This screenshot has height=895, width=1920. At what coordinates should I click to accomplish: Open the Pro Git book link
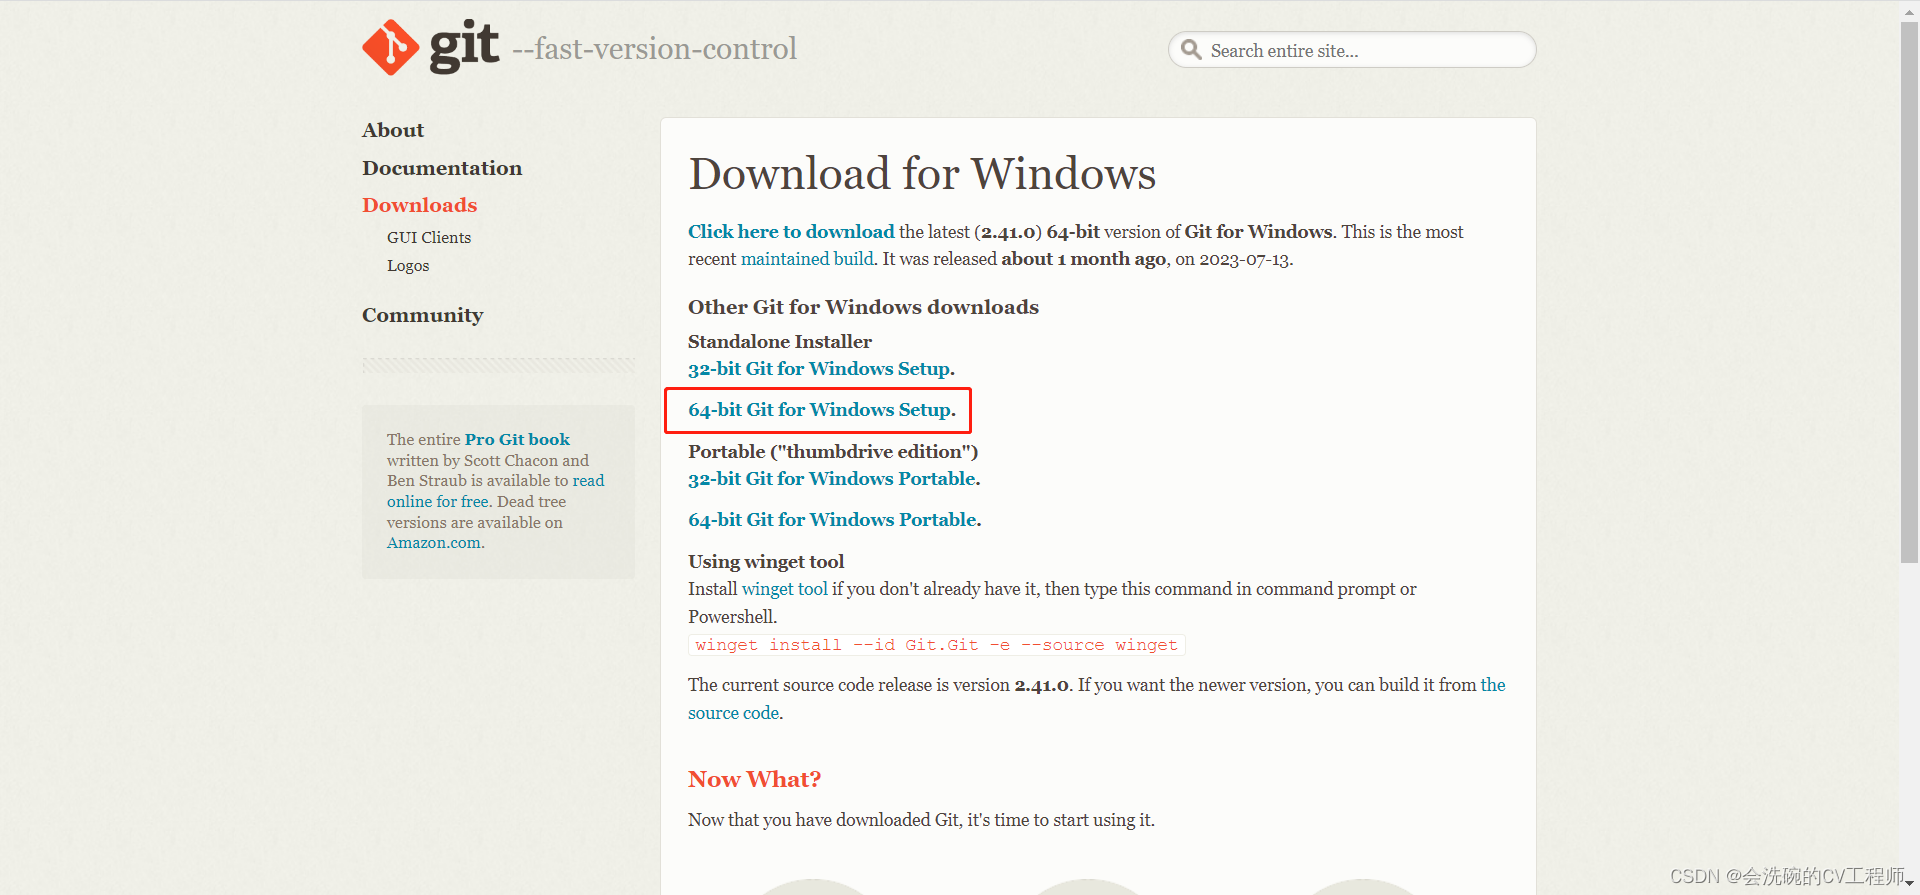[x=517, y=440]
